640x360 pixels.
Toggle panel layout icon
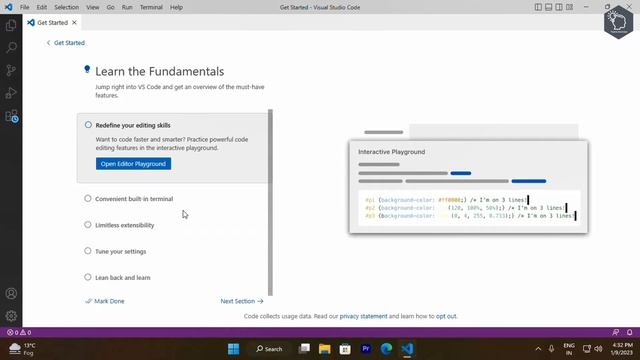(549, 7)
